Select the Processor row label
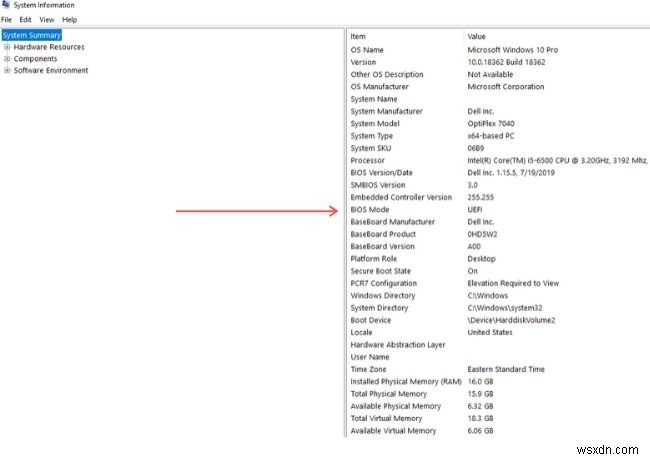The width and height of the screenshot is (650, 460). pos(367,160)
